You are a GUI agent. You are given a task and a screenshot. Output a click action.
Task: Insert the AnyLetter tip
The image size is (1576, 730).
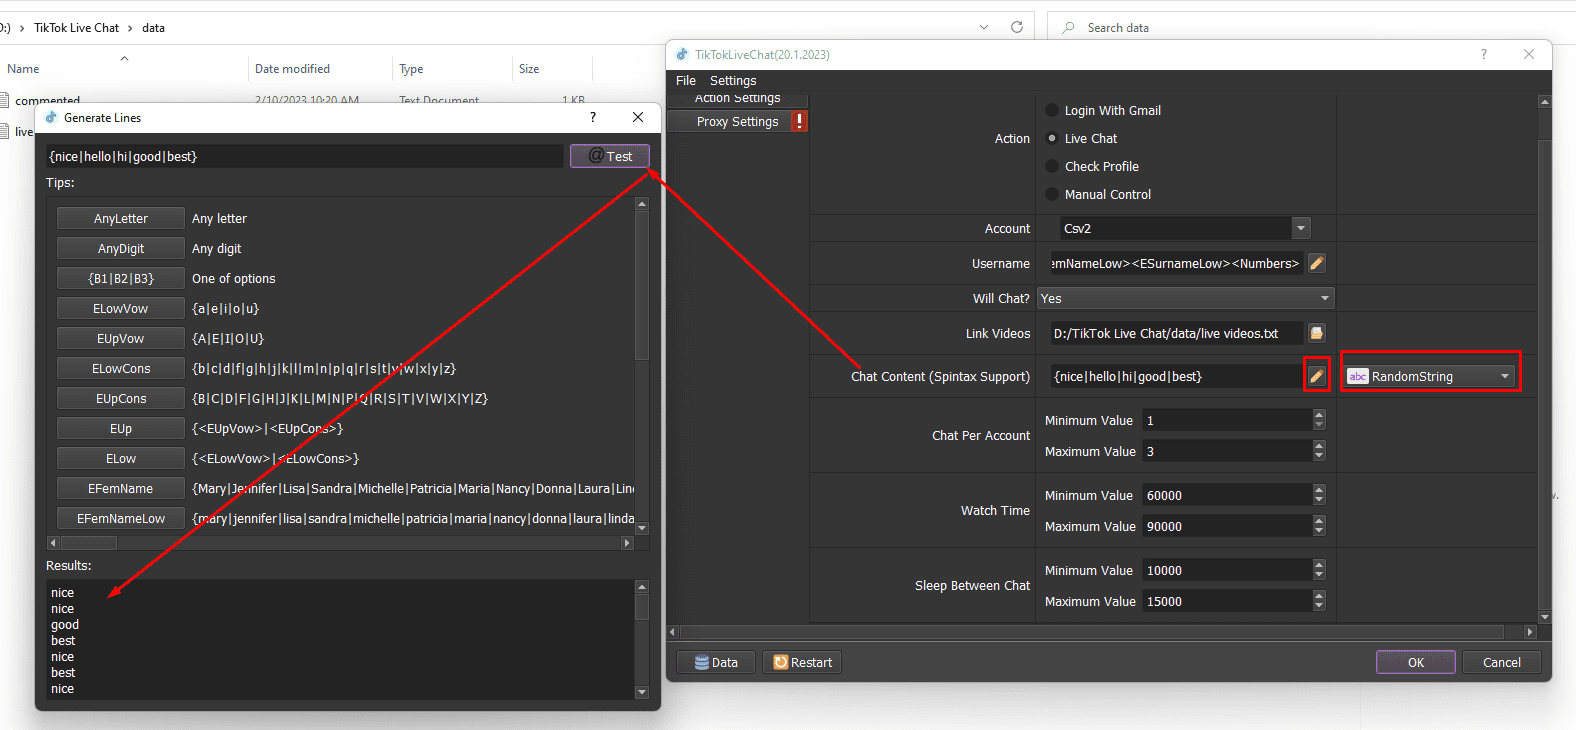[121, 218]
